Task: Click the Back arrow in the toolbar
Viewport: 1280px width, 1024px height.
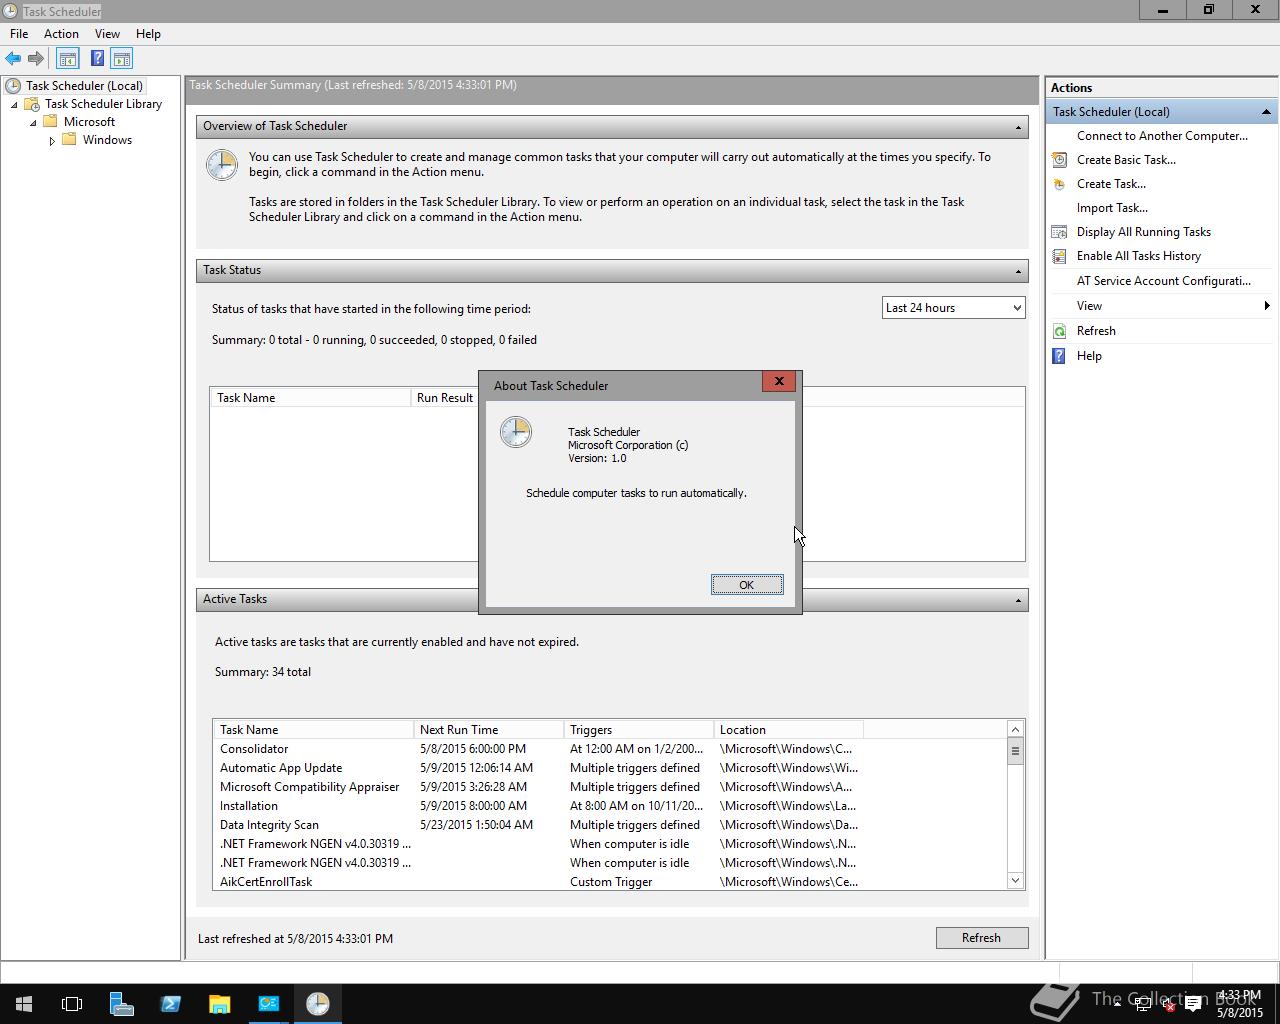Action: point(13,59)
